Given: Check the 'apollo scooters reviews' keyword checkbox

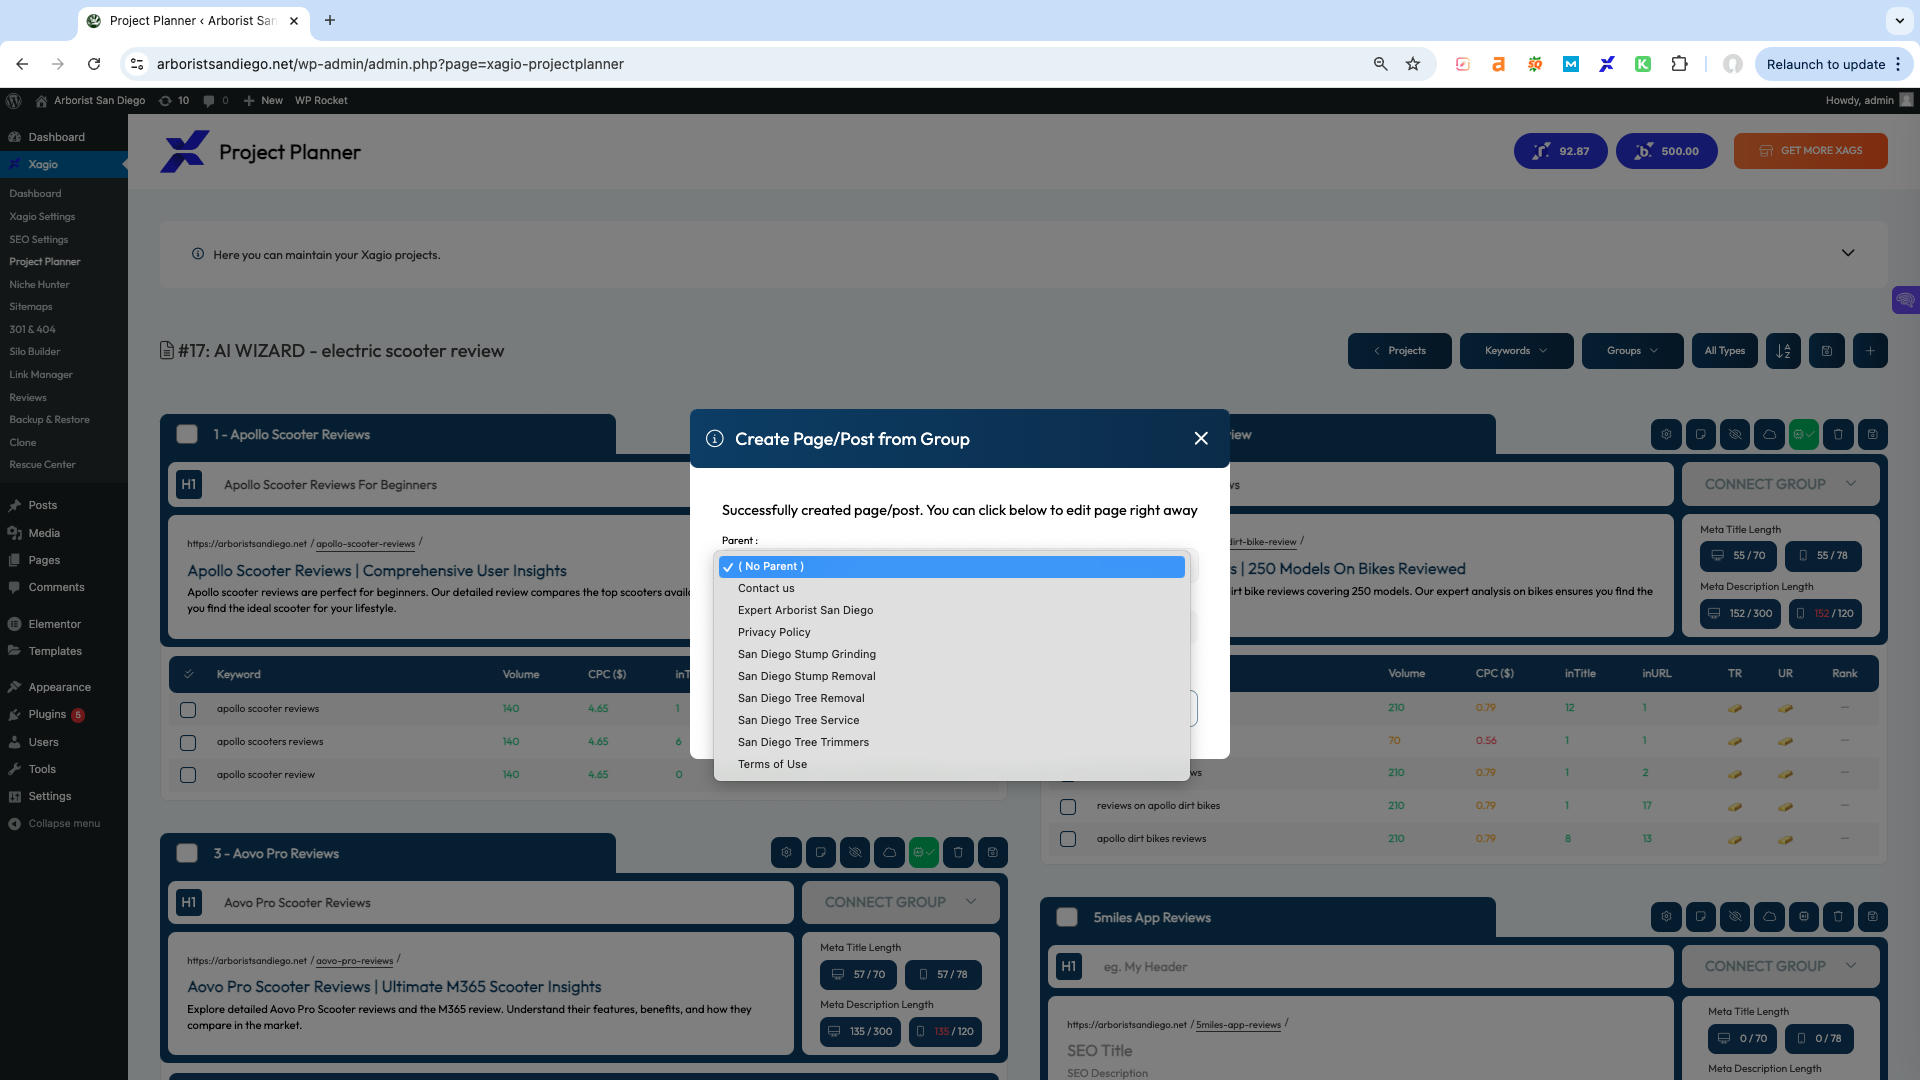Looking at the screenshot, I should 188,742.
